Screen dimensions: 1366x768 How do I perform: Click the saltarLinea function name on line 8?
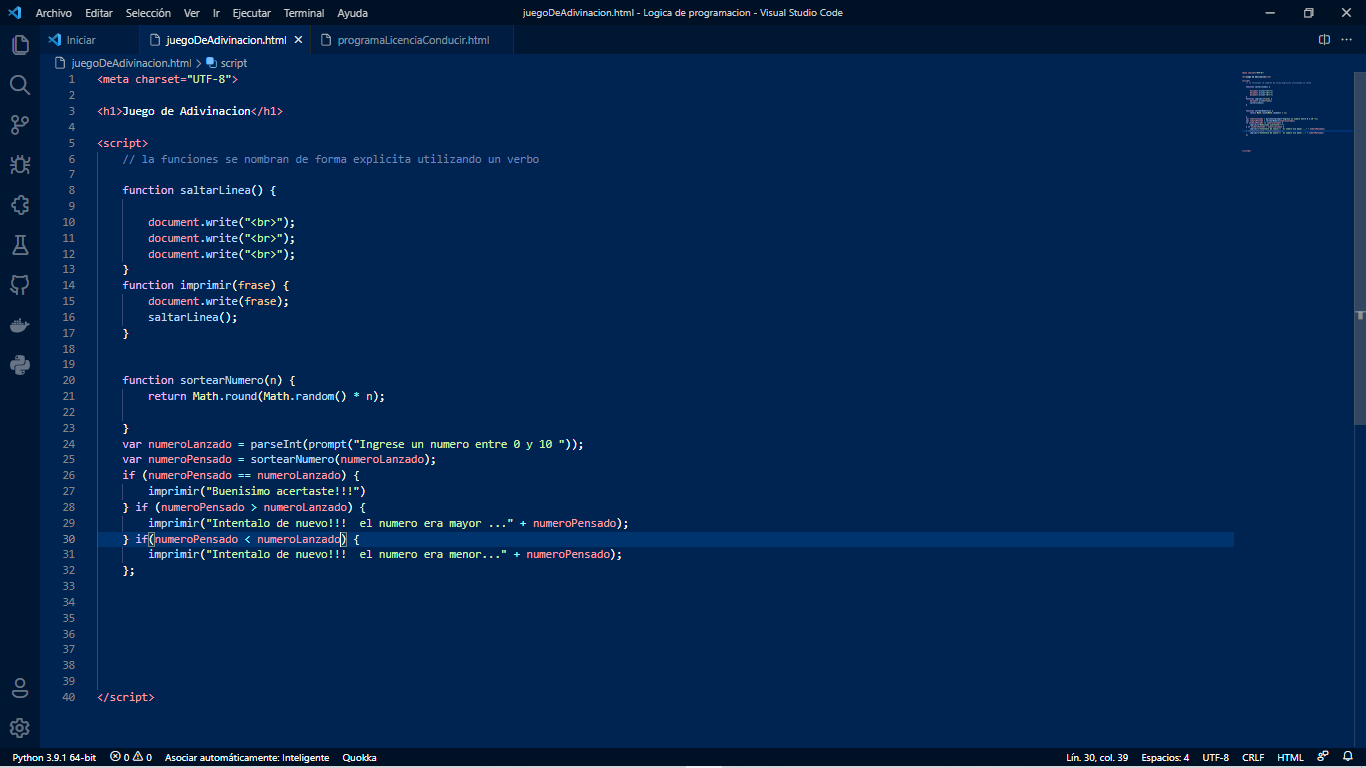tap(215, 190)
